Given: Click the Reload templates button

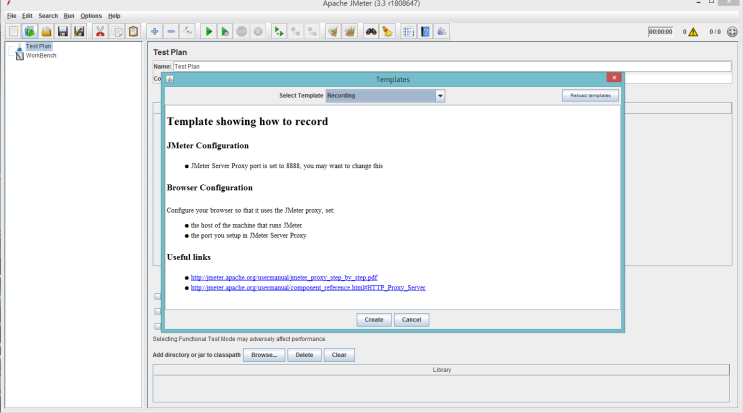Looking at the screenshot, I should 590,96.
